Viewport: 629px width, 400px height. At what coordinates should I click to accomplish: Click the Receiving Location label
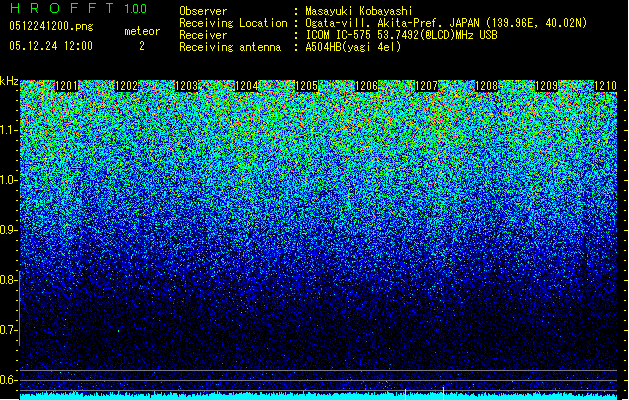[233, 24]
